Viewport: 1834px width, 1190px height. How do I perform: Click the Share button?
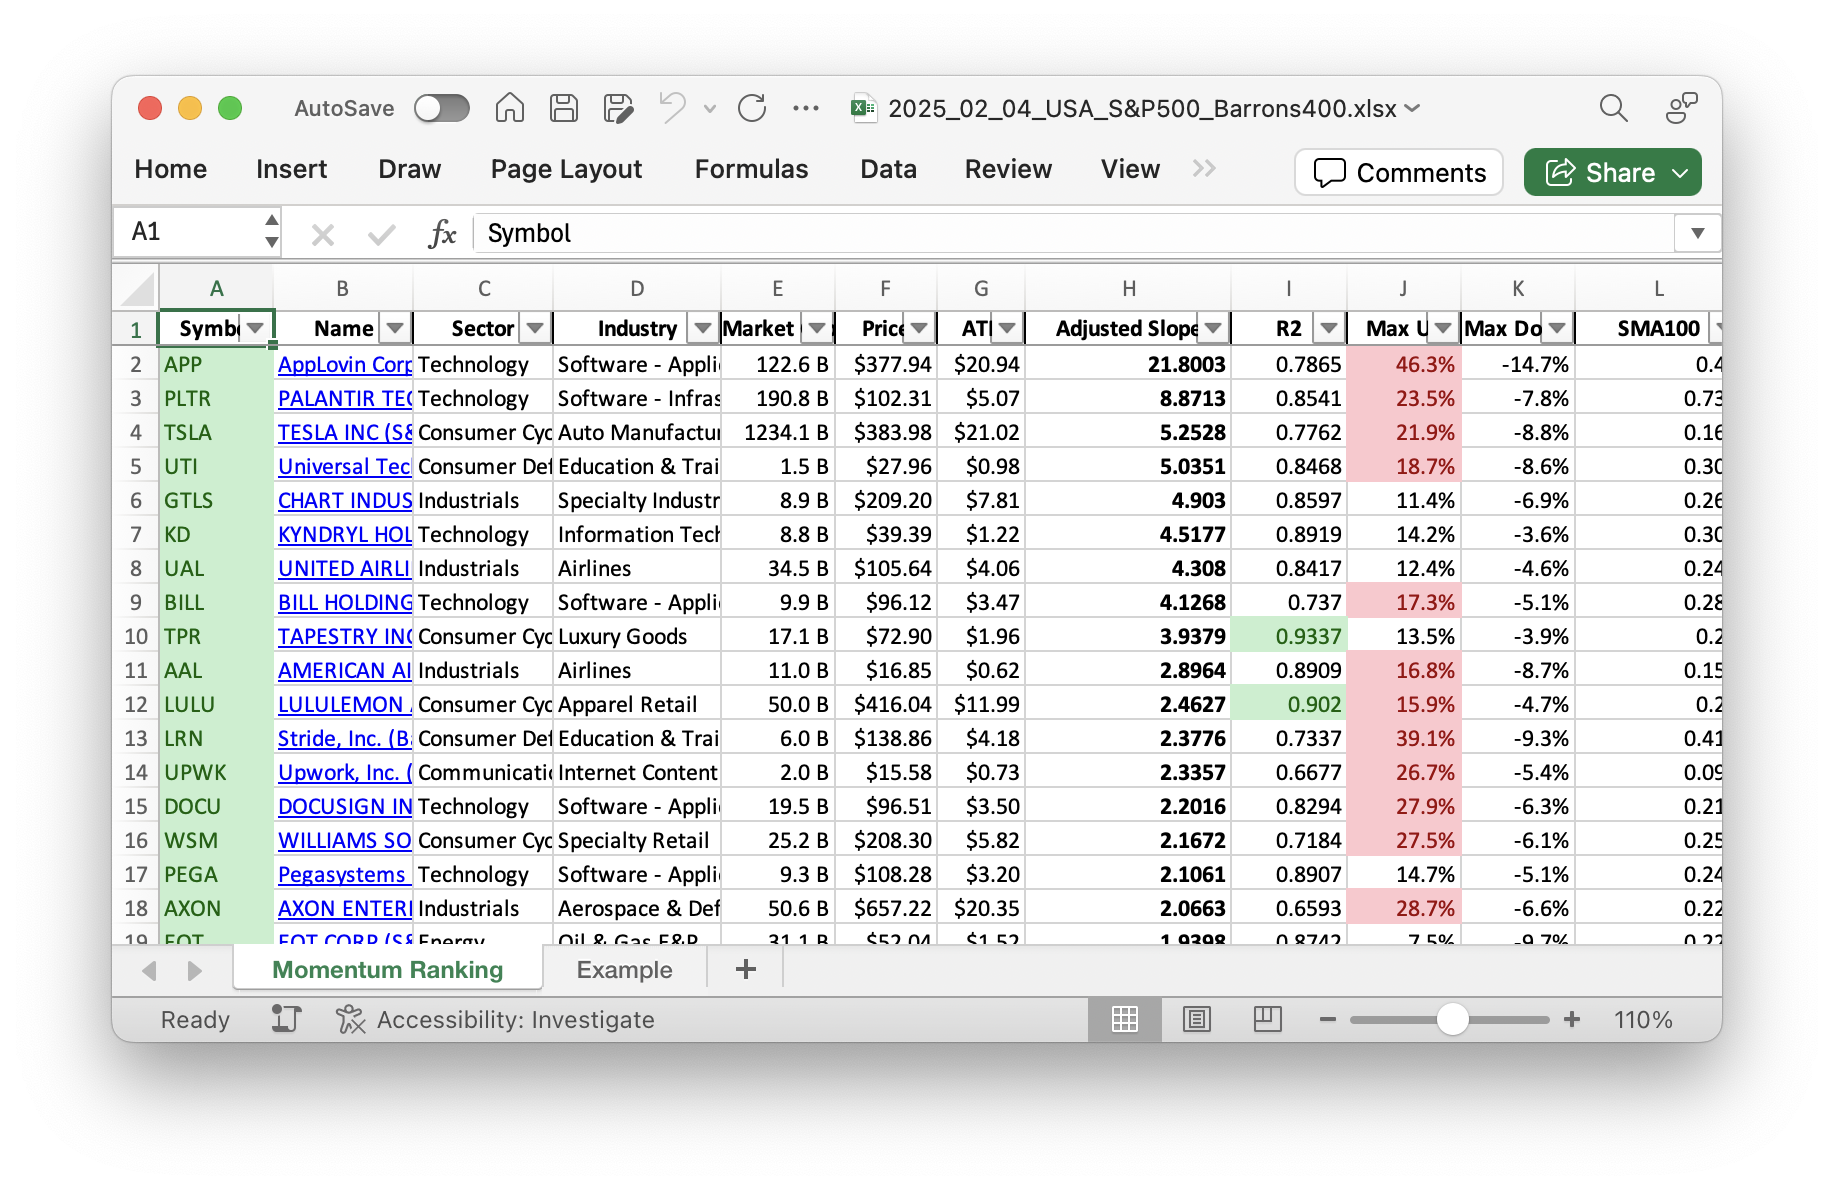1613,172
